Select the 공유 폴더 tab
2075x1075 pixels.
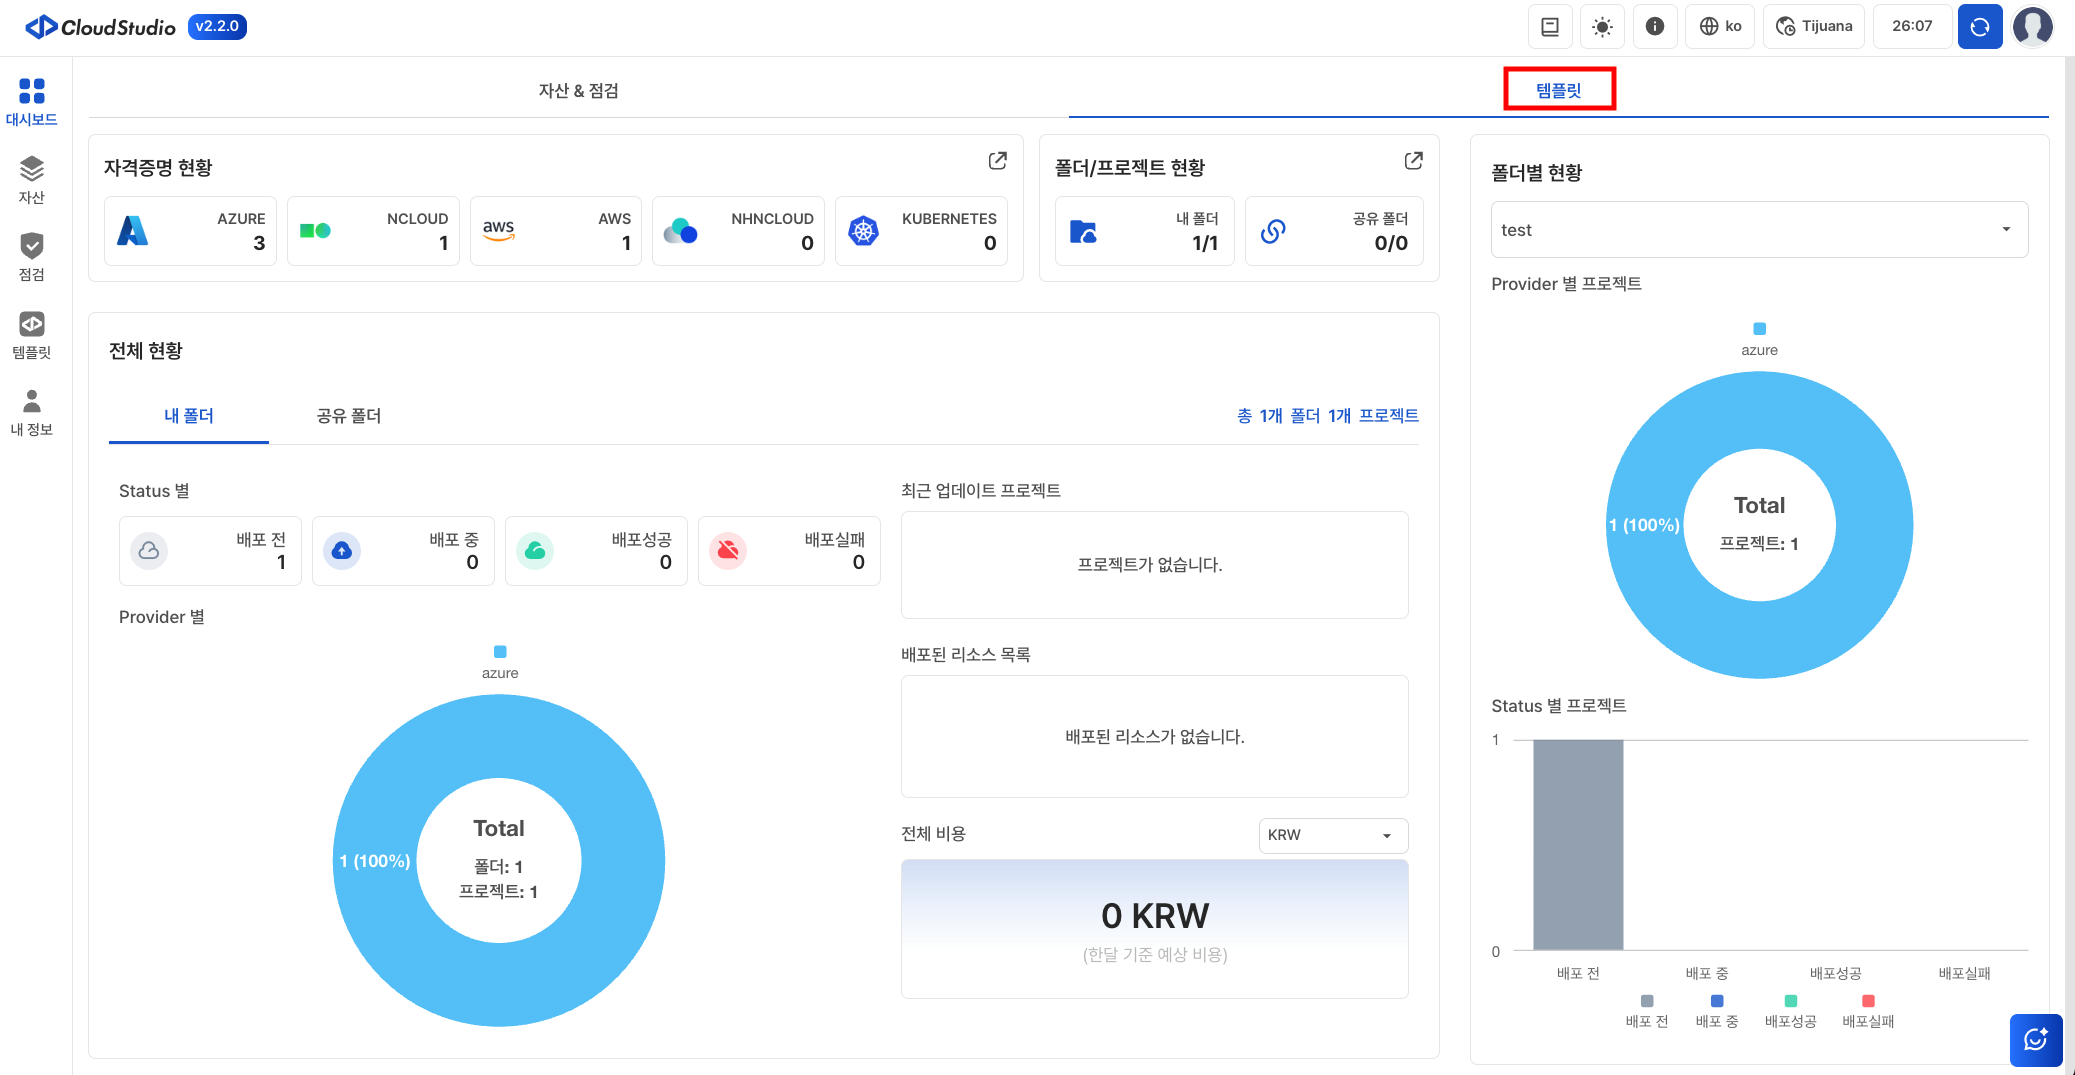pyautogui.click(x=348, y=416)
